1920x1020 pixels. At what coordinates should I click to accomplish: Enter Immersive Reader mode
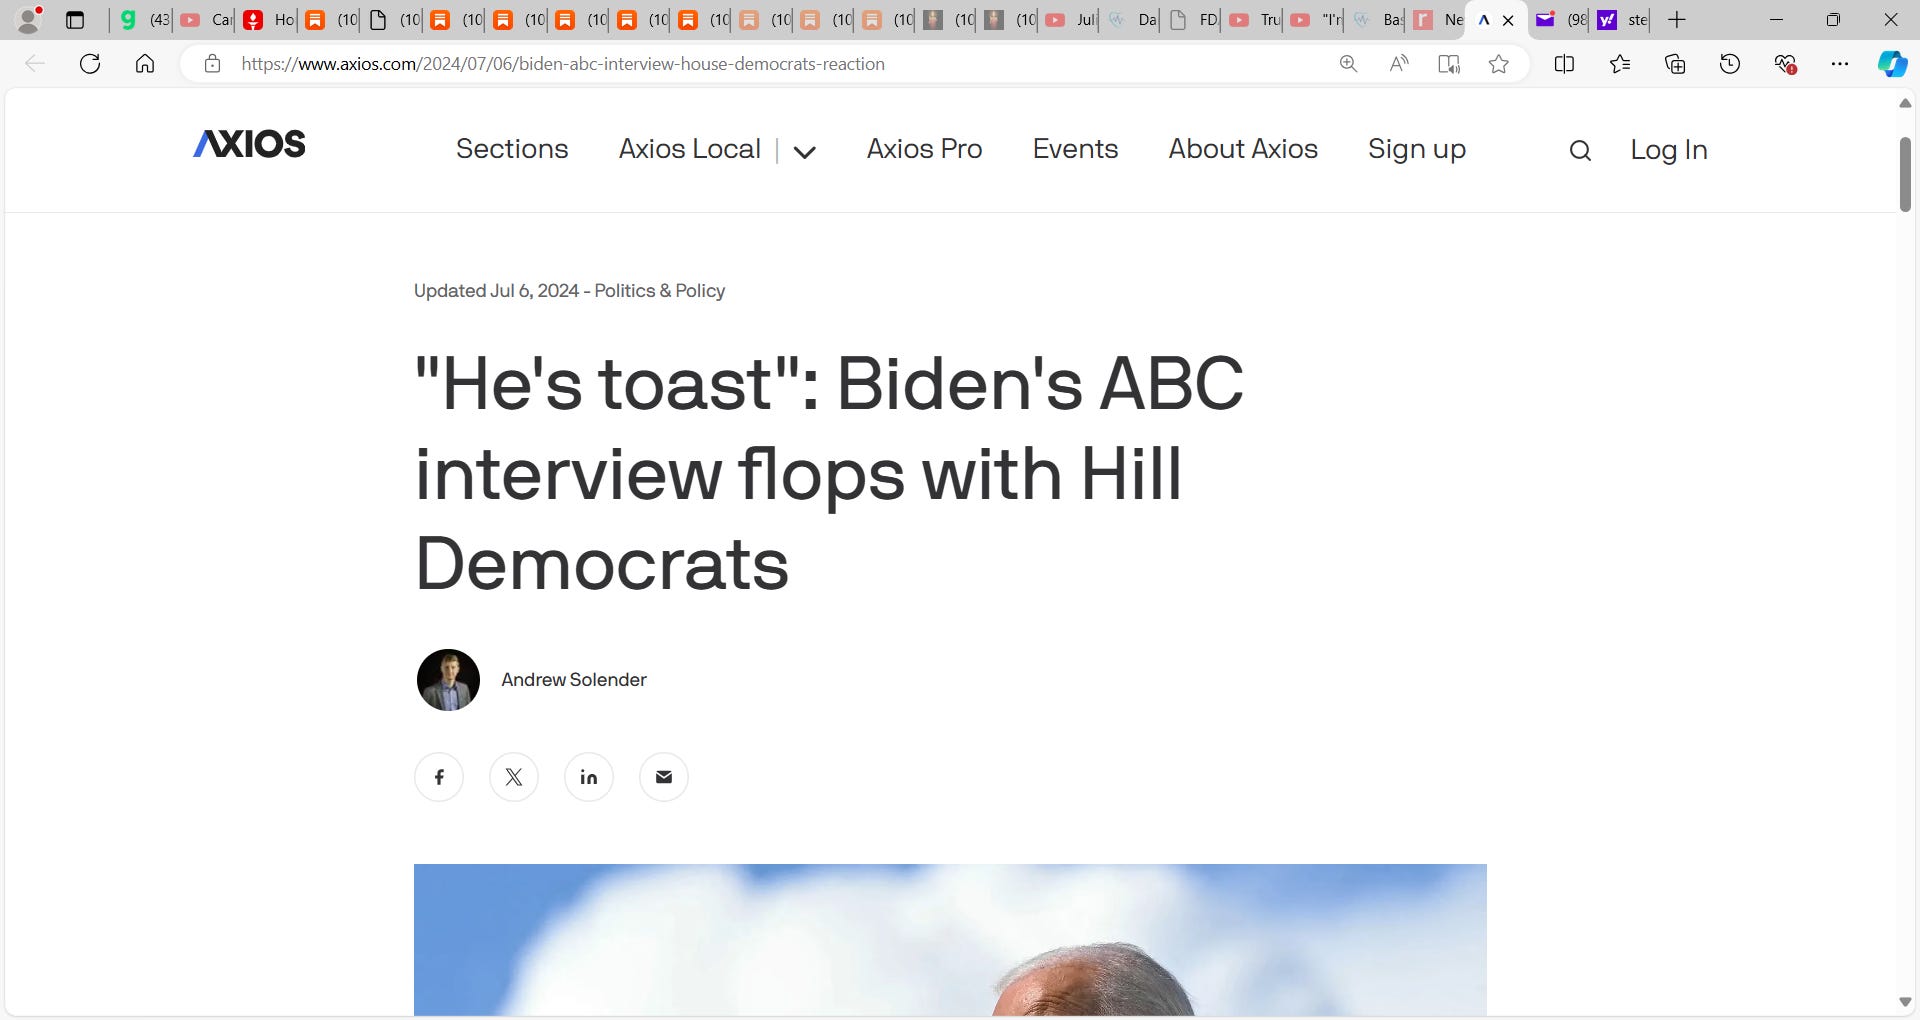[x=1448, y=64]
